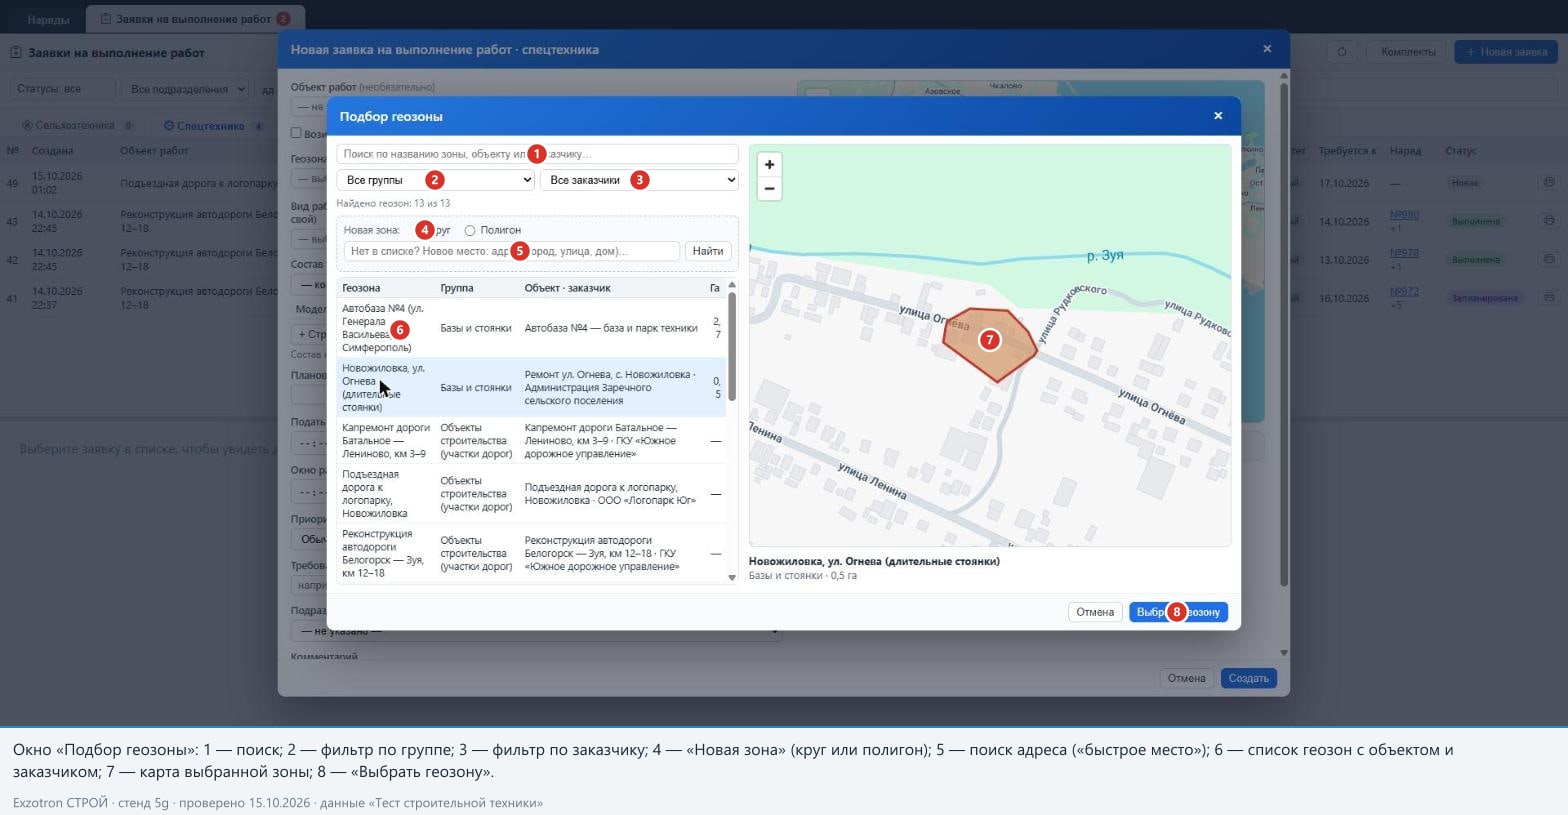Click the print icon in the №978 row

(1549, 259)
